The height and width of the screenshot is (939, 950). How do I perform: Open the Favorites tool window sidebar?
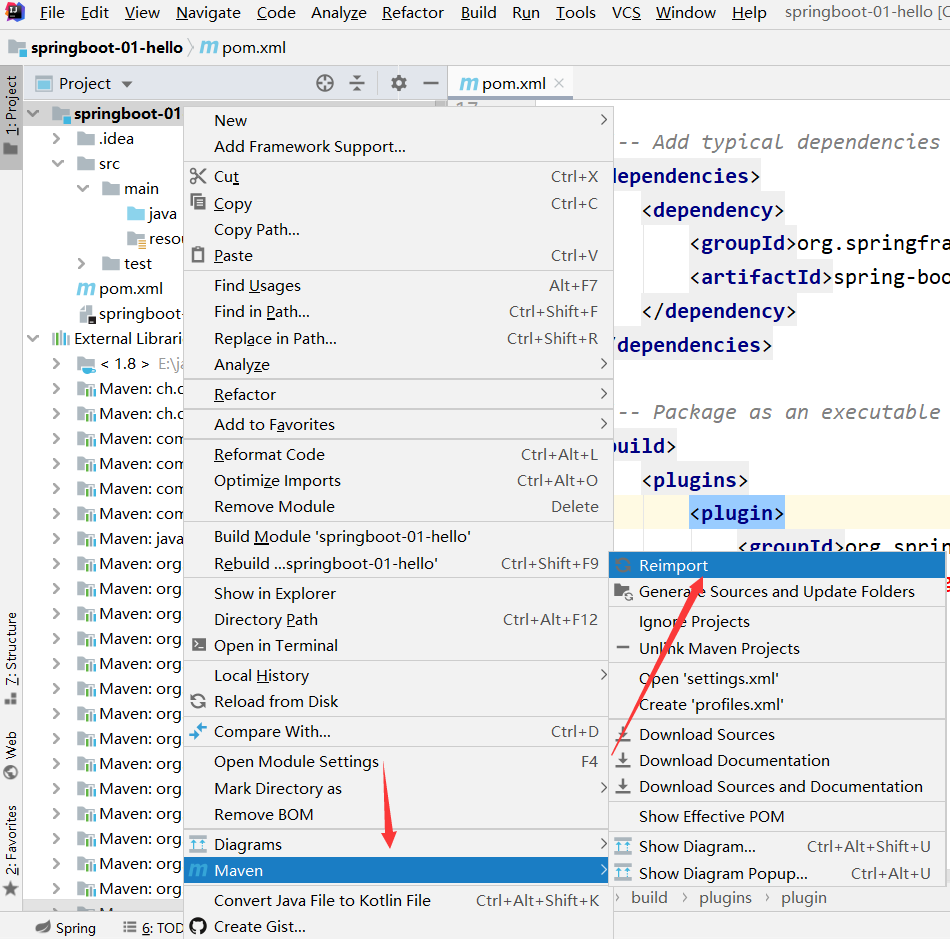(11, 849)
